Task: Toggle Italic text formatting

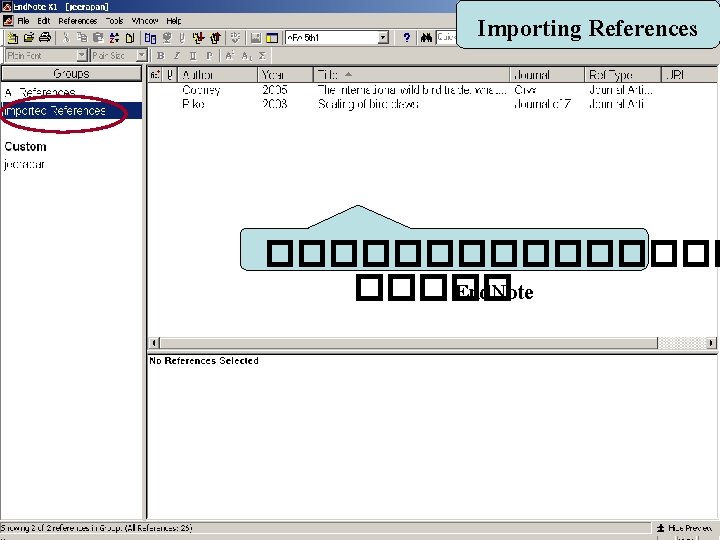Action: pyautogui.click(x=177, y=56)
